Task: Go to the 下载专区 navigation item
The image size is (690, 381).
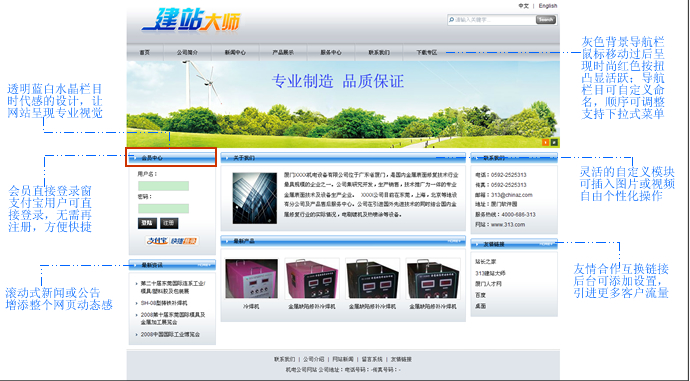Action: coord(427,52)
